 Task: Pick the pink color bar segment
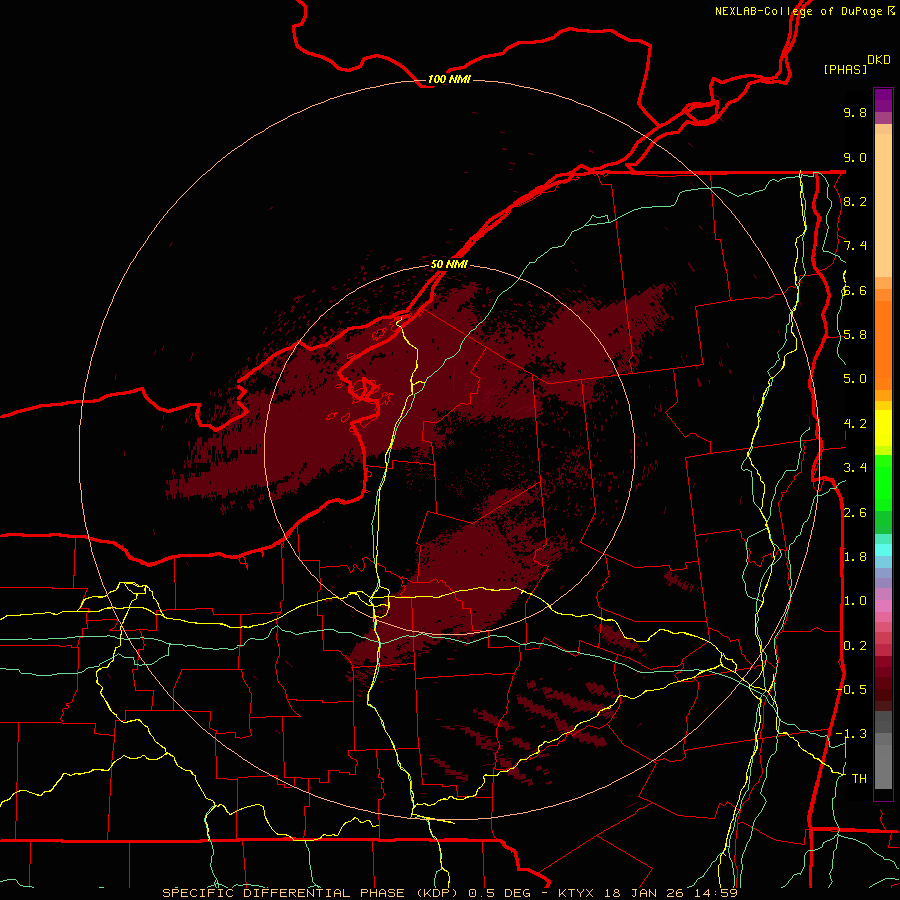tap(883, 606)
